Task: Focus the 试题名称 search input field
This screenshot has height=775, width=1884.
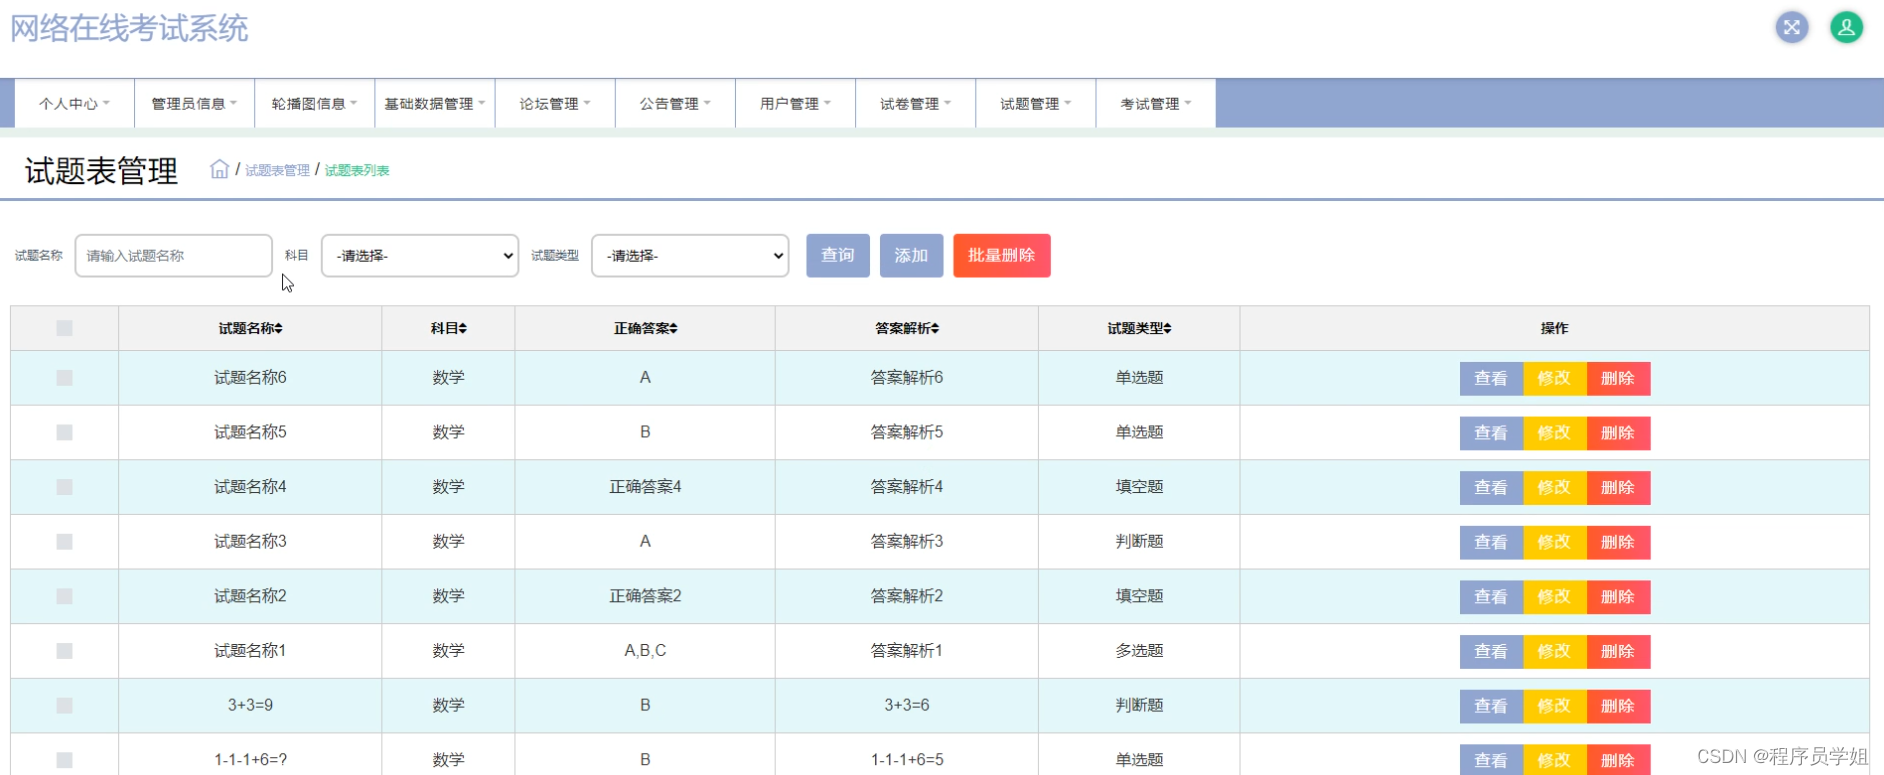Action: [x=173, y=256]
